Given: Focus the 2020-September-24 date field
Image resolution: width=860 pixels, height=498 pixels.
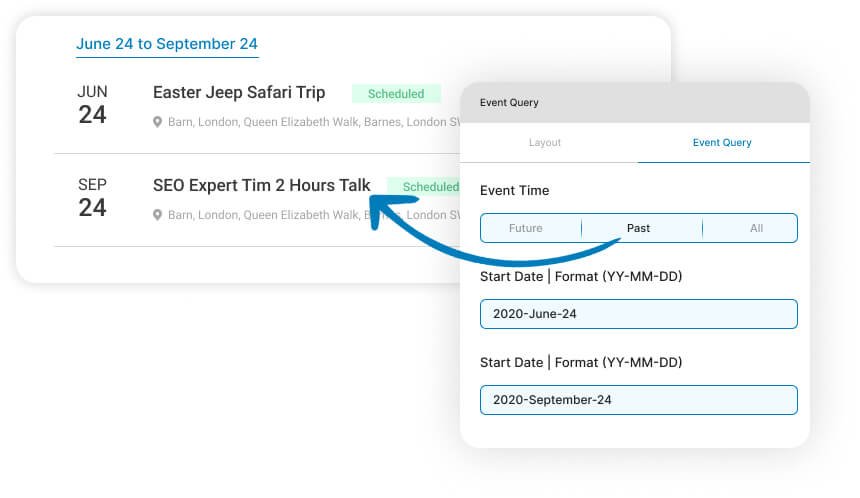Looking at the screenshot, I should click(638, 400).
